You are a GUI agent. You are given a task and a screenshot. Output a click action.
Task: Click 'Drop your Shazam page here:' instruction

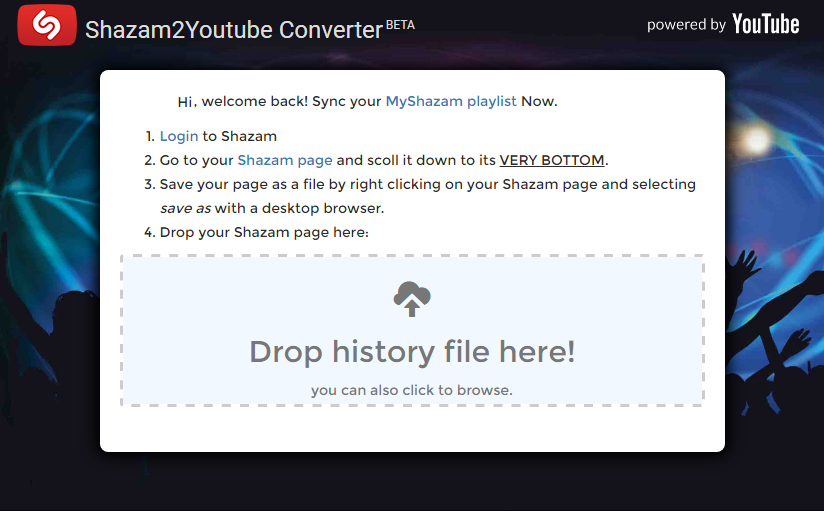click(x=264, y=232)
